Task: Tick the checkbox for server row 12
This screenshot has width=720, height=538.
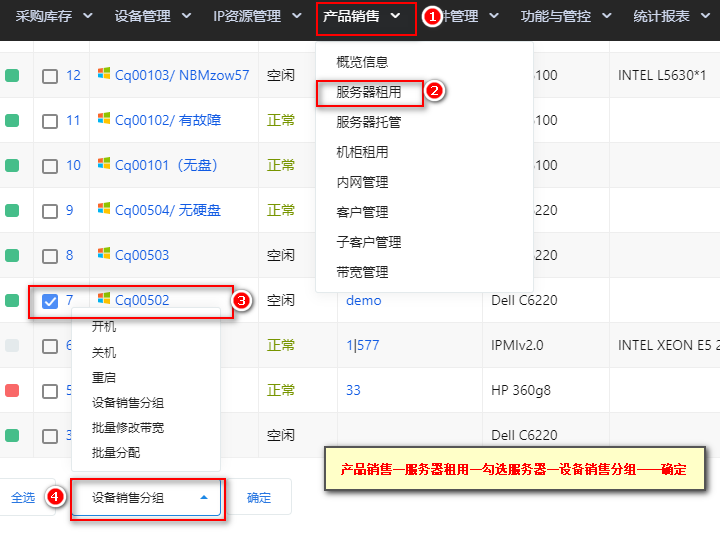Action: (50, 76)
